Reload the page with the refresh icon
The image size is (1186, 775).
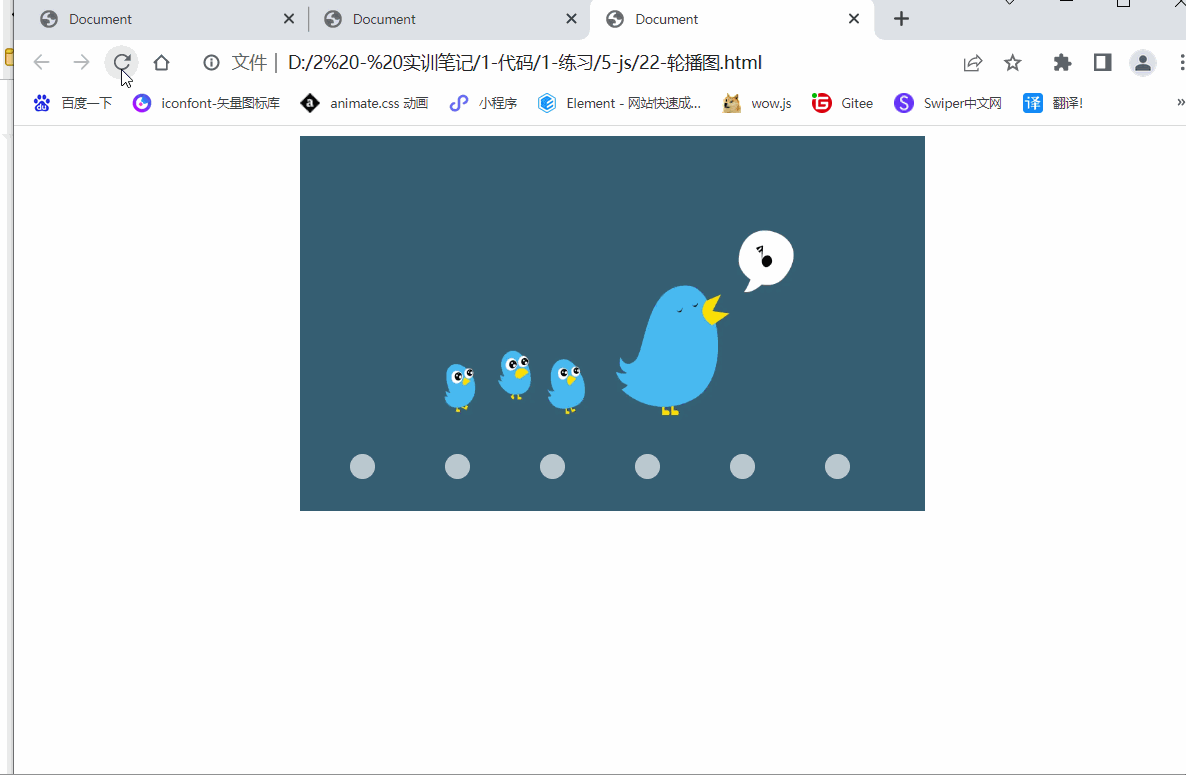pos(122,63)
